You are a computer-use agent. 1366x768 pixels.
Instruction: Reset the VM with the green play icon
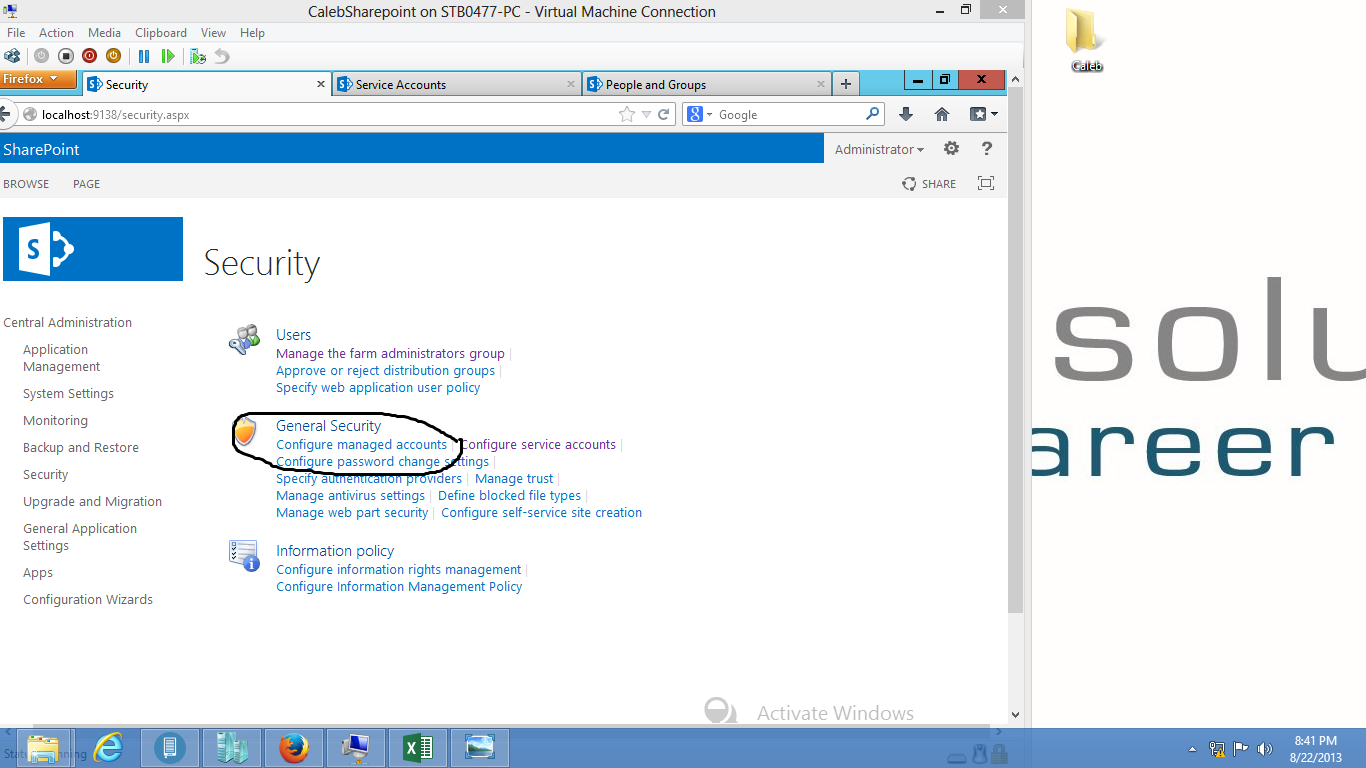pyautogui.click(x=168, y=56)
